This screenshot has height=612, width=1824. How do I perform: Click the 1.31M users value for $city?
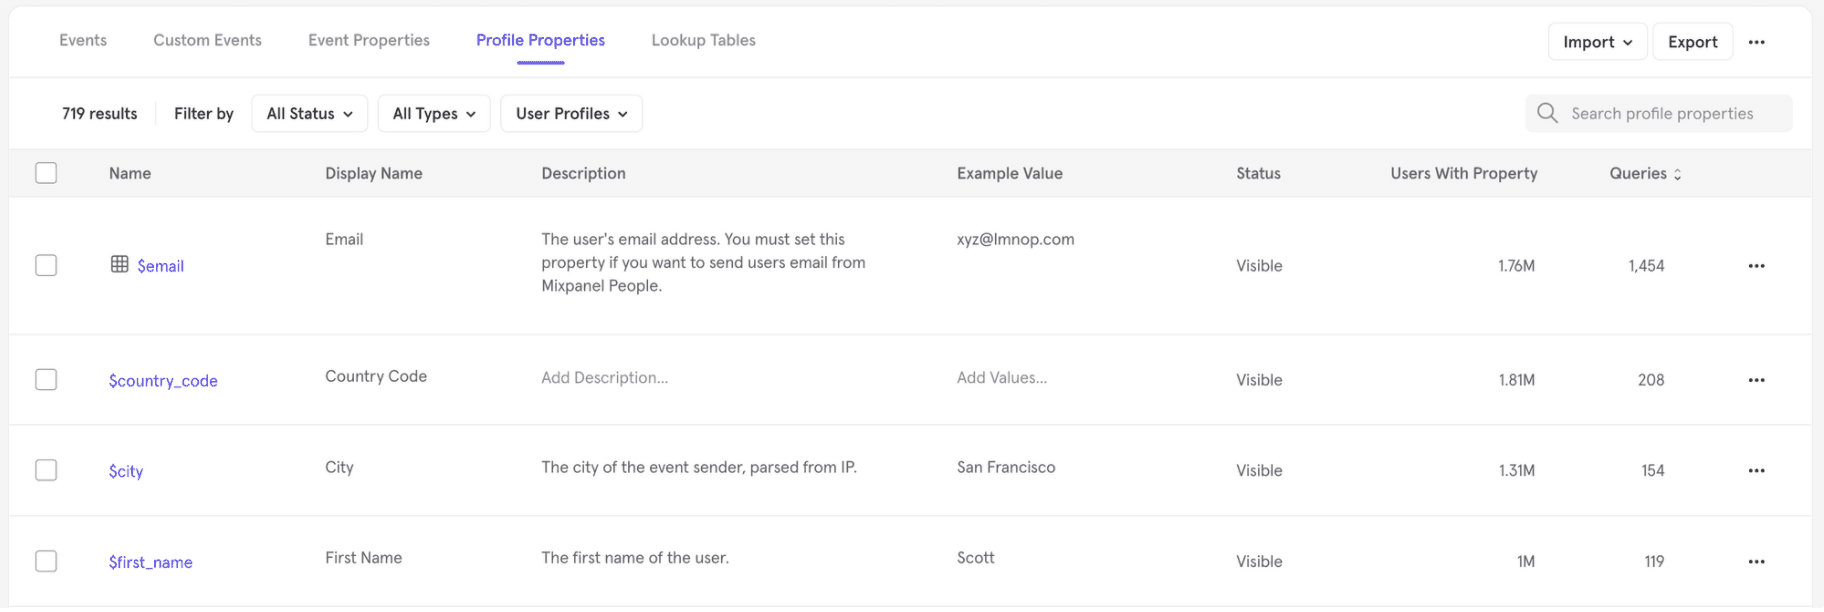click(x=1516, y=471)
